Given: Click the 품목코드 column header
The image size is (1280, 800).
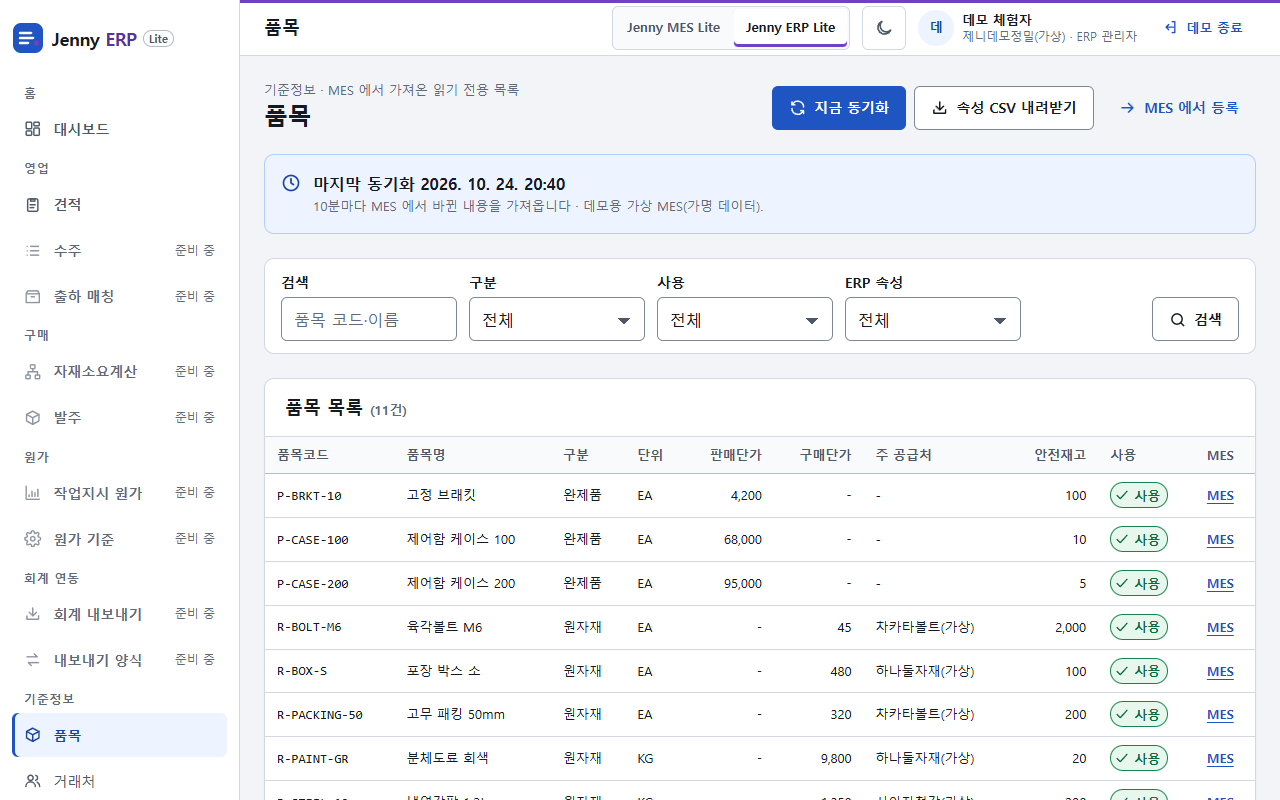Looking at the screenshot, I should tap(303, 455).
